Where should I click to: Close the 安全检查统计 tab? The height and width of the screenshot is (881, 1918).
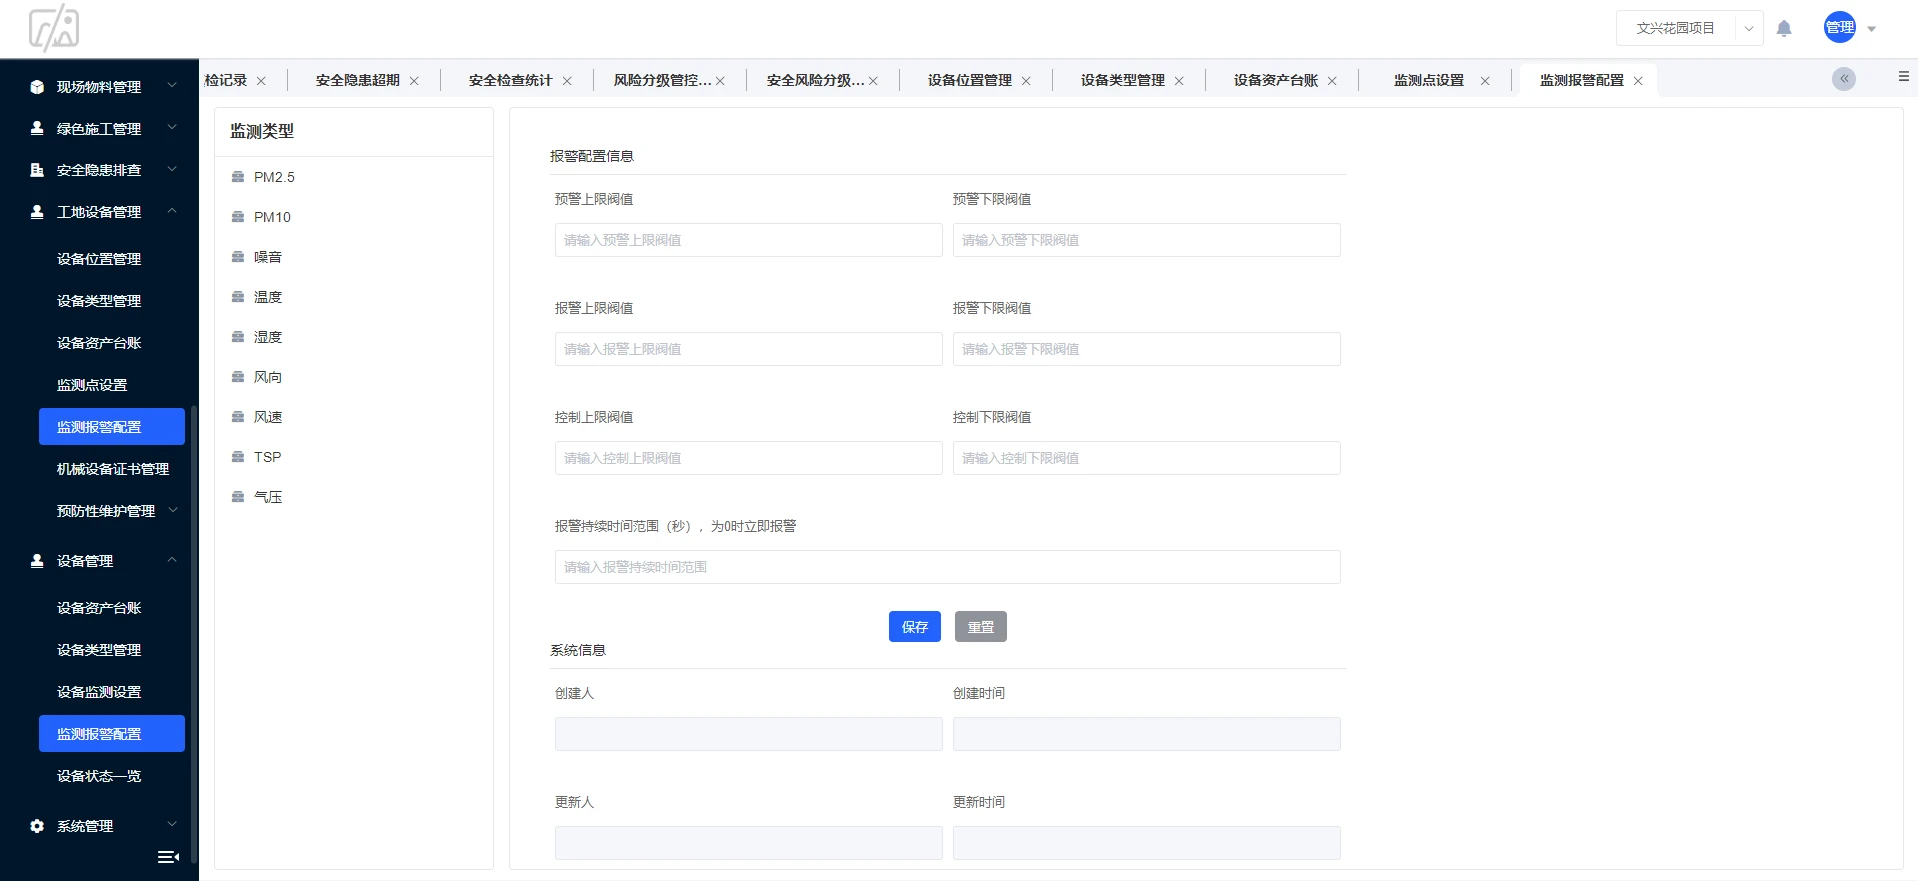pos(567,81)
